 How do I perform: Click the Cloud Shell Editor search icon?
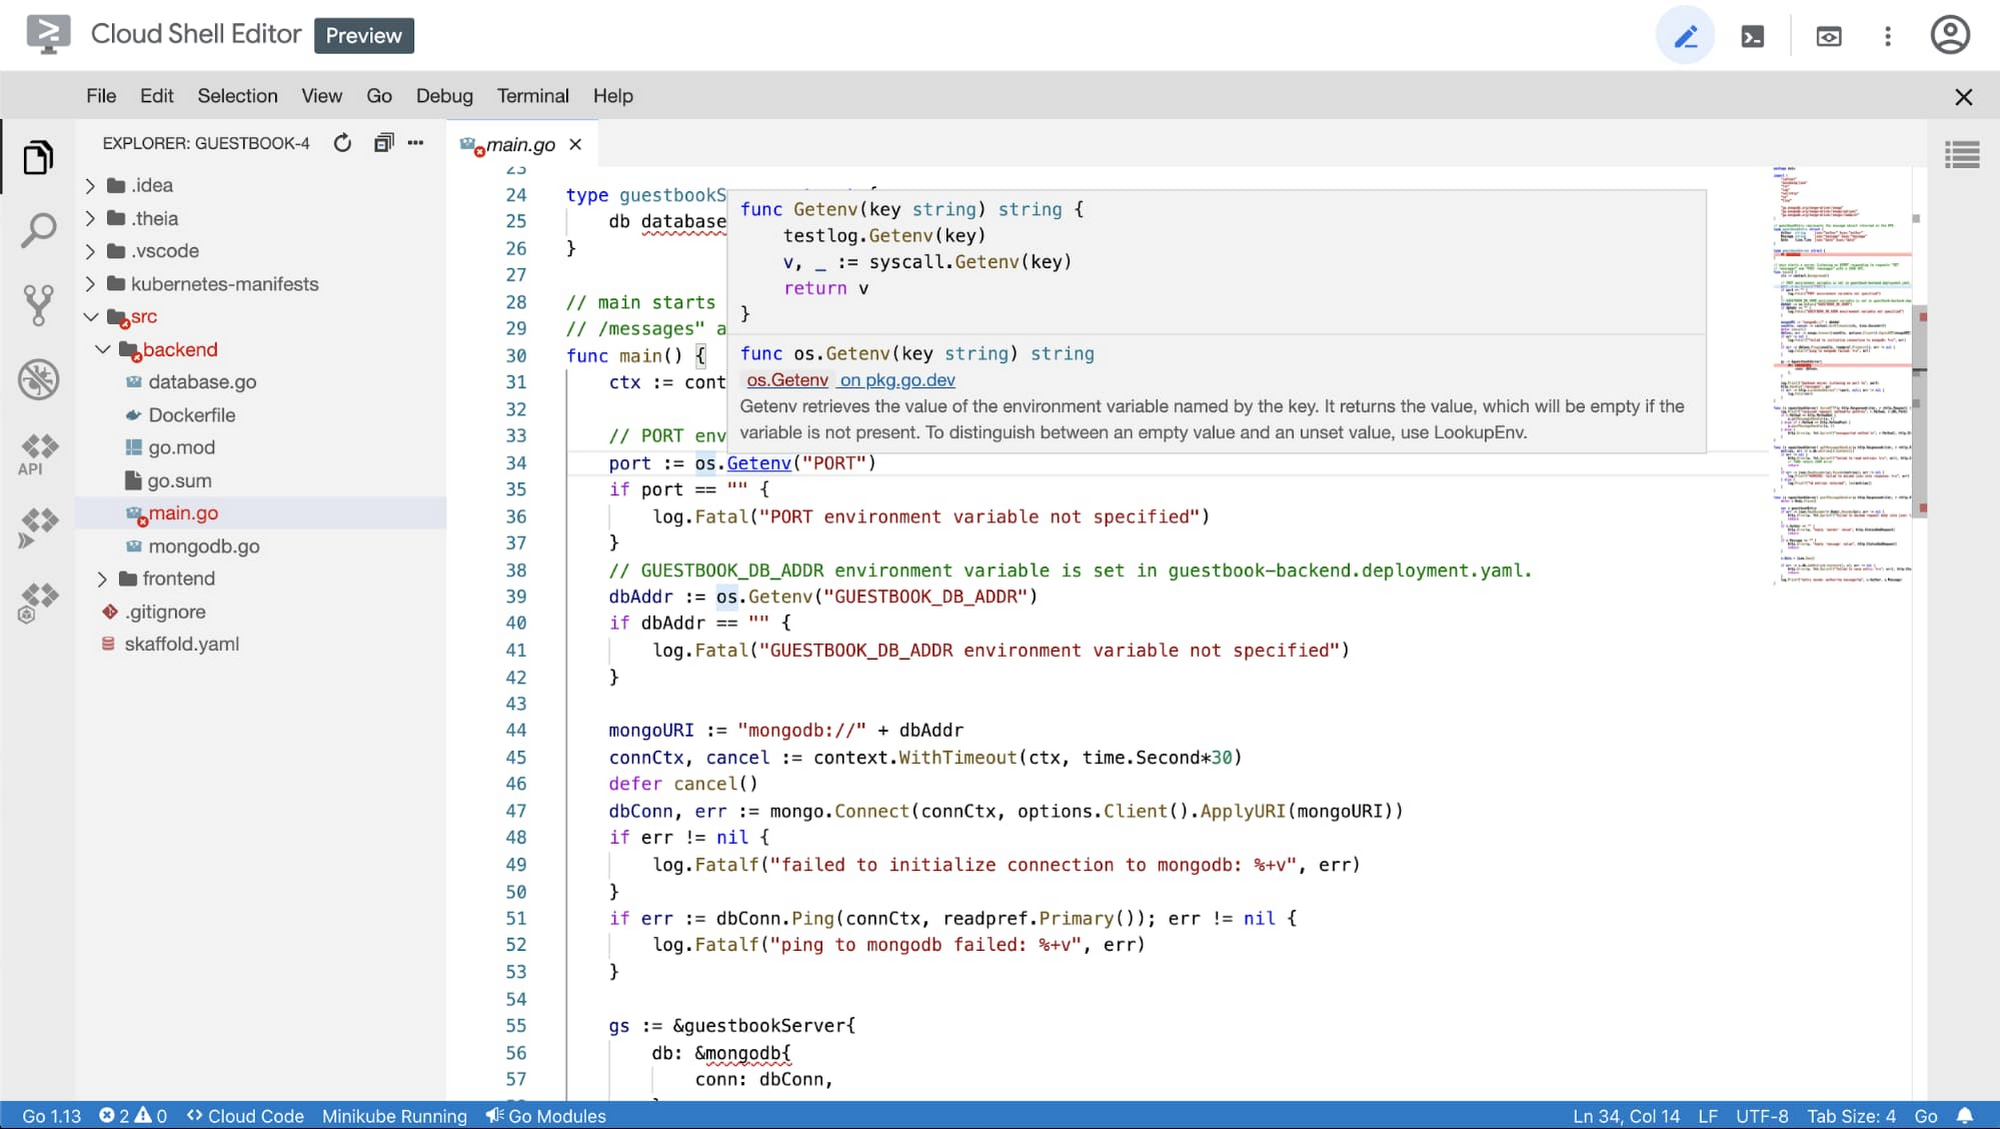pos(37,231)
